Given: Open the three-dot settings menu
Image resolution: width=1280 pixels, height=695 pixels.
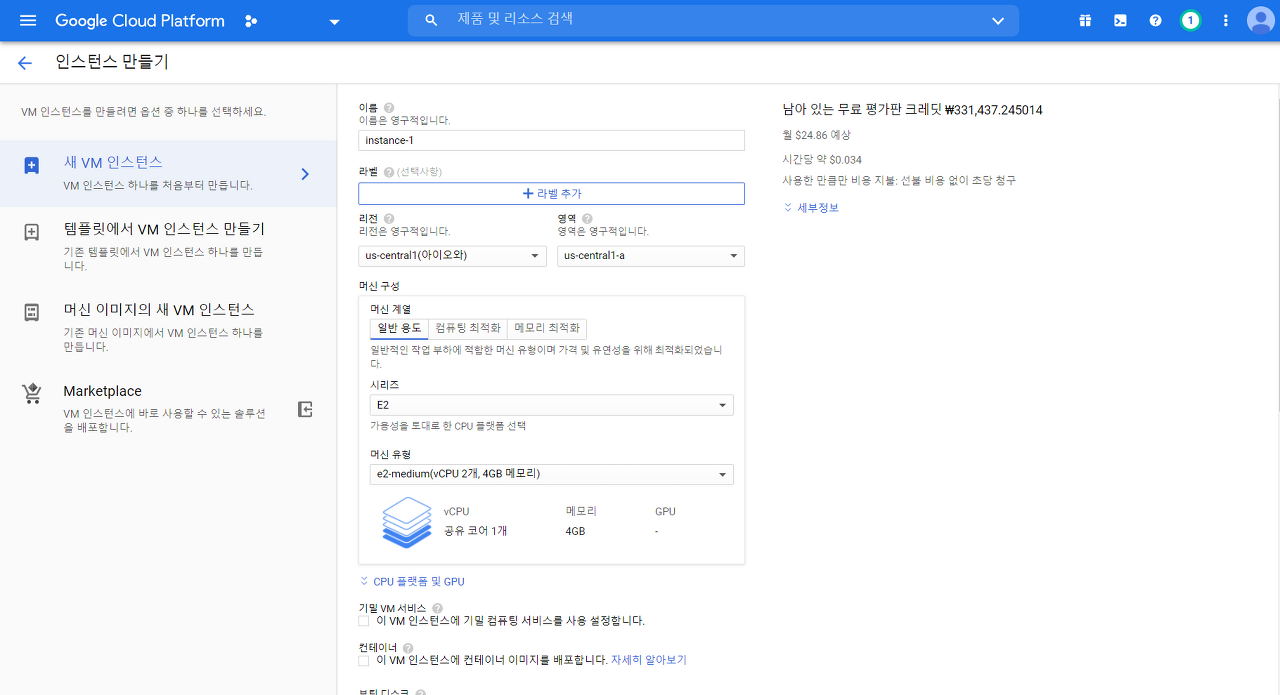Looking at the screenshot, I should coord(1226,20).
